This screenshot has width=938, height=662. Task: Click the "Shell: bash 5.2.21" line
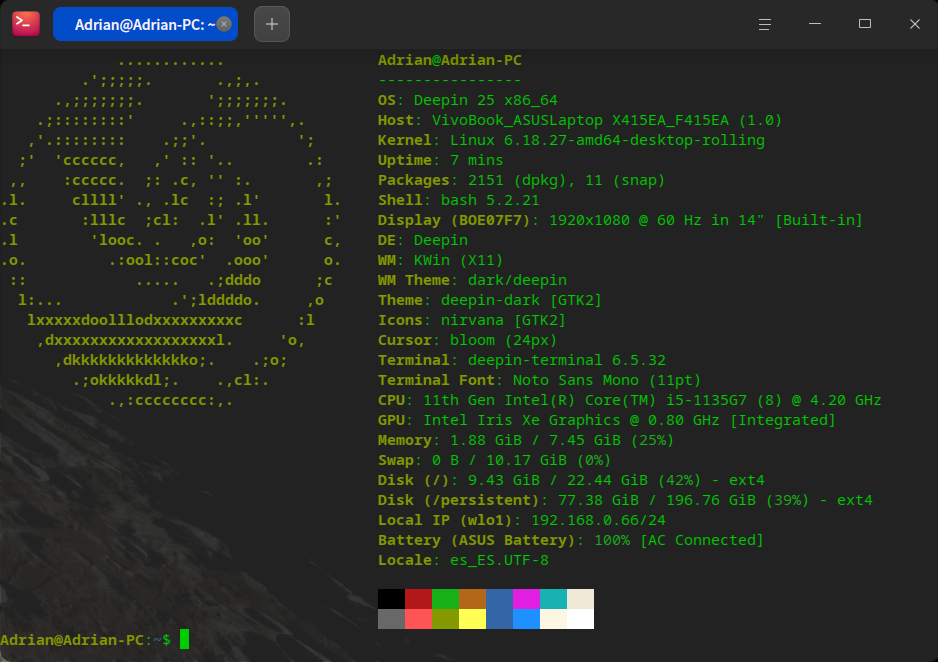[458, 200]
